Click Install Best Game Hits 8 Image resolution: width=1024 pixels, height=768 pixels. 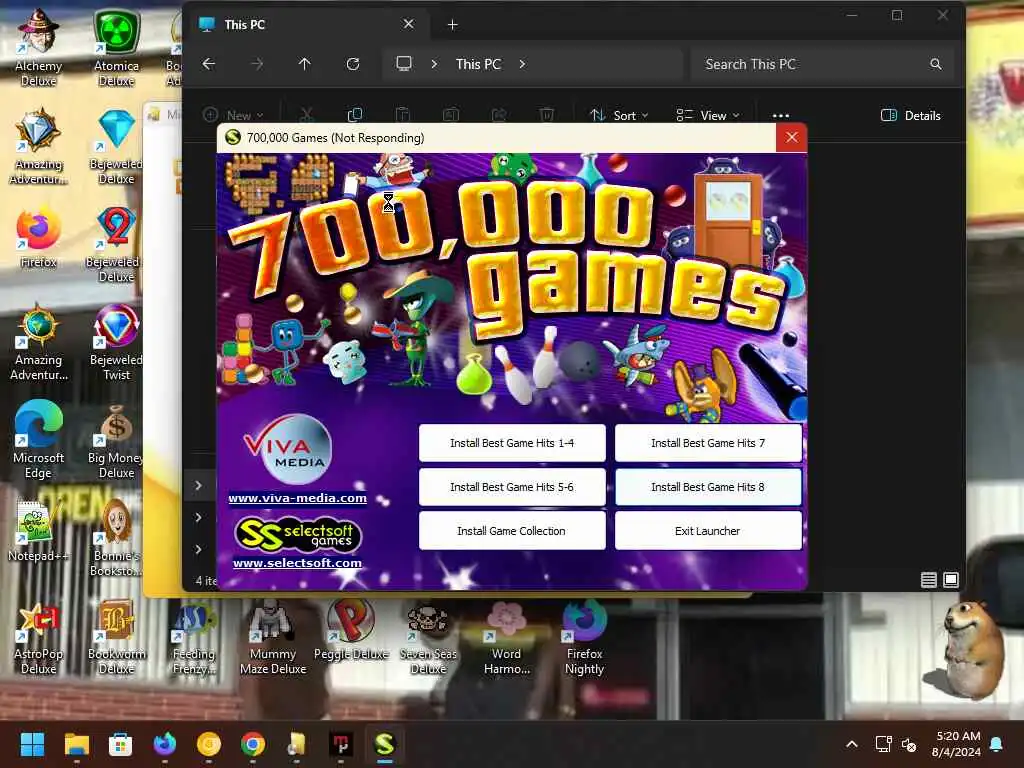(708, 487)
